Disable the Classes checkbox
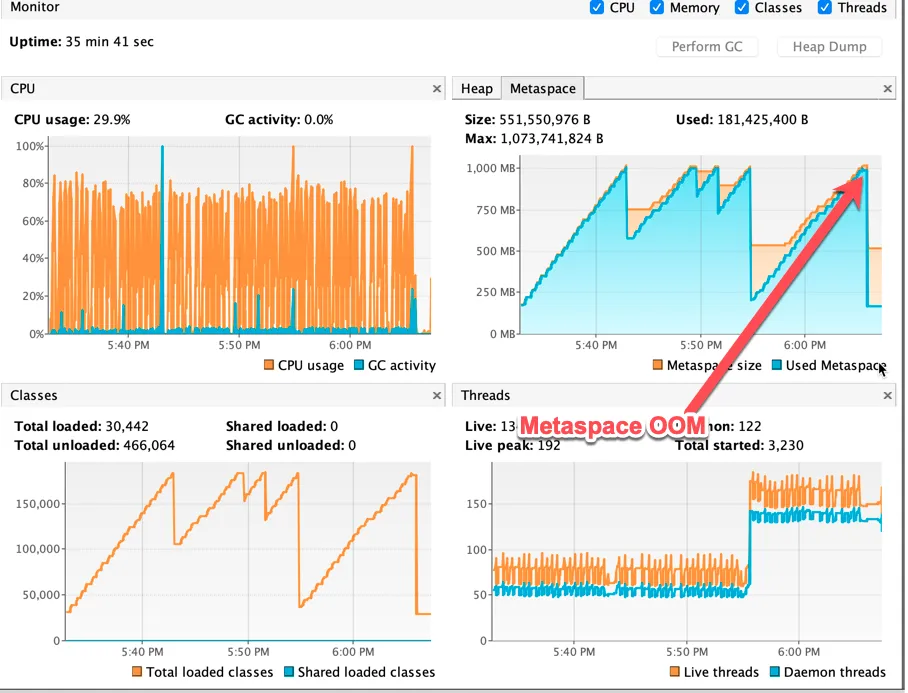Viewport: 908px width, 693px height. (742, 8)
